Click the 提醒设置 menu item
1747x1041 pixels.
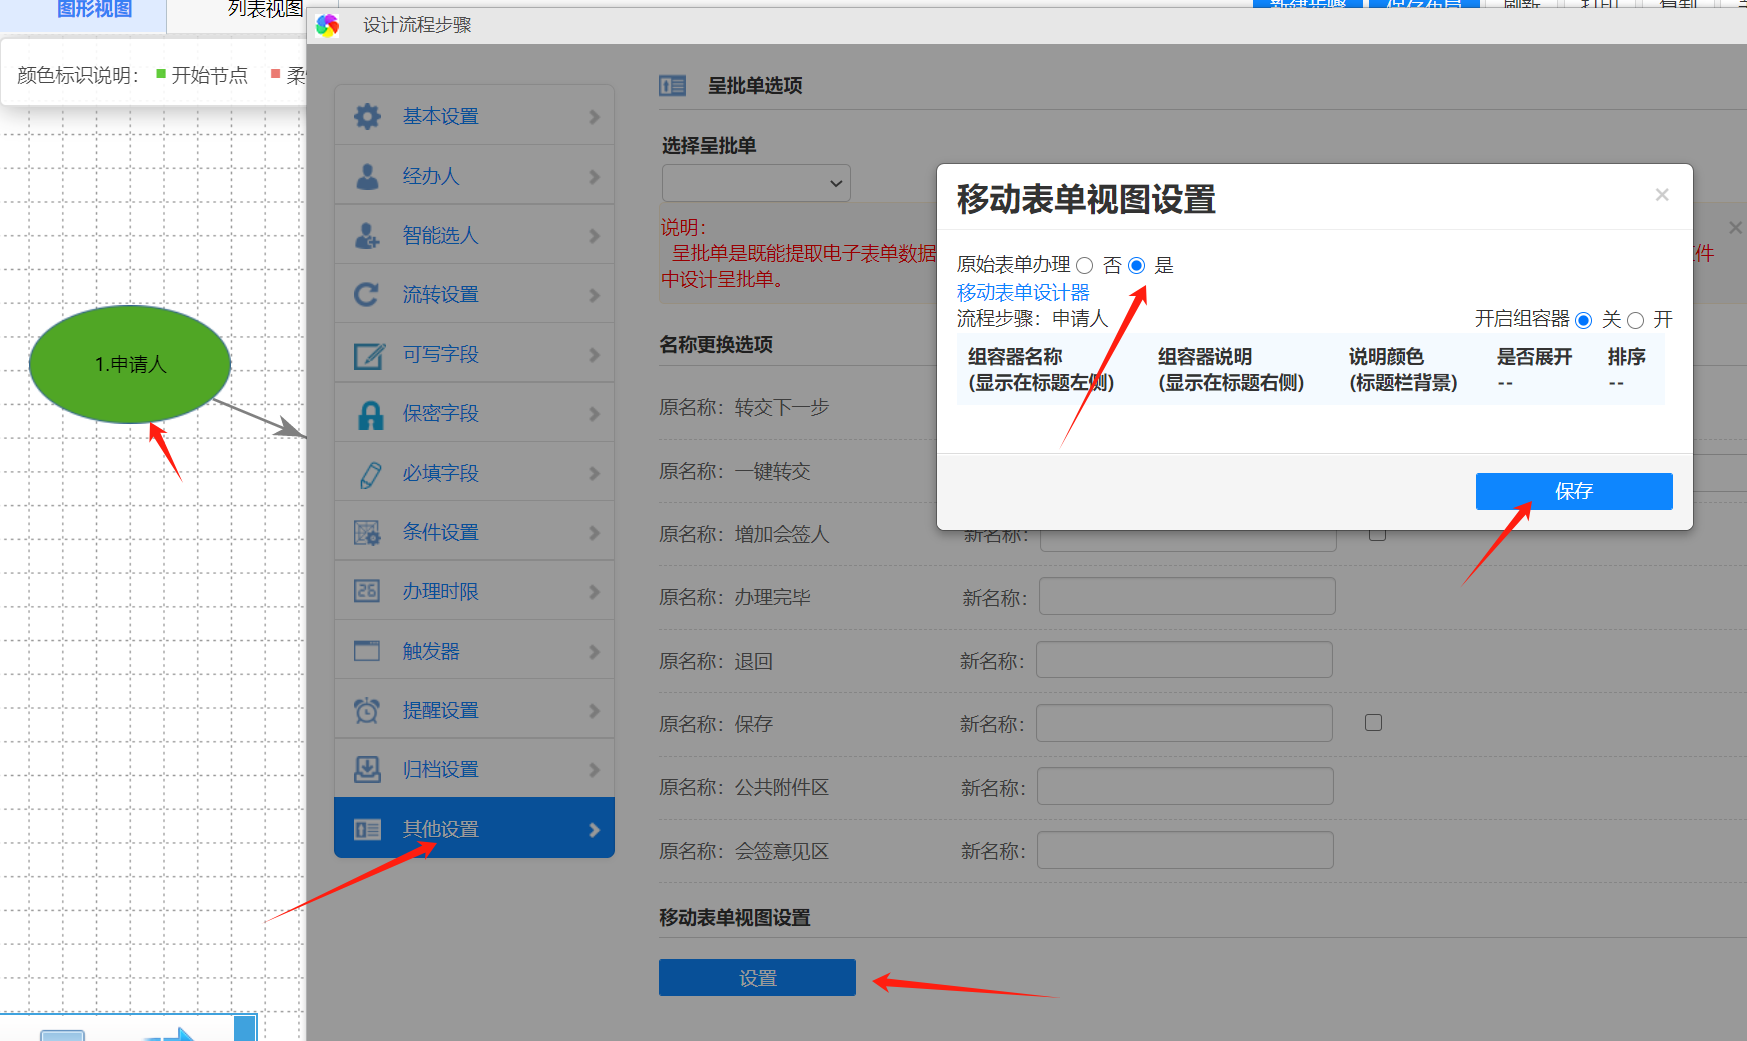click(474, 710)
